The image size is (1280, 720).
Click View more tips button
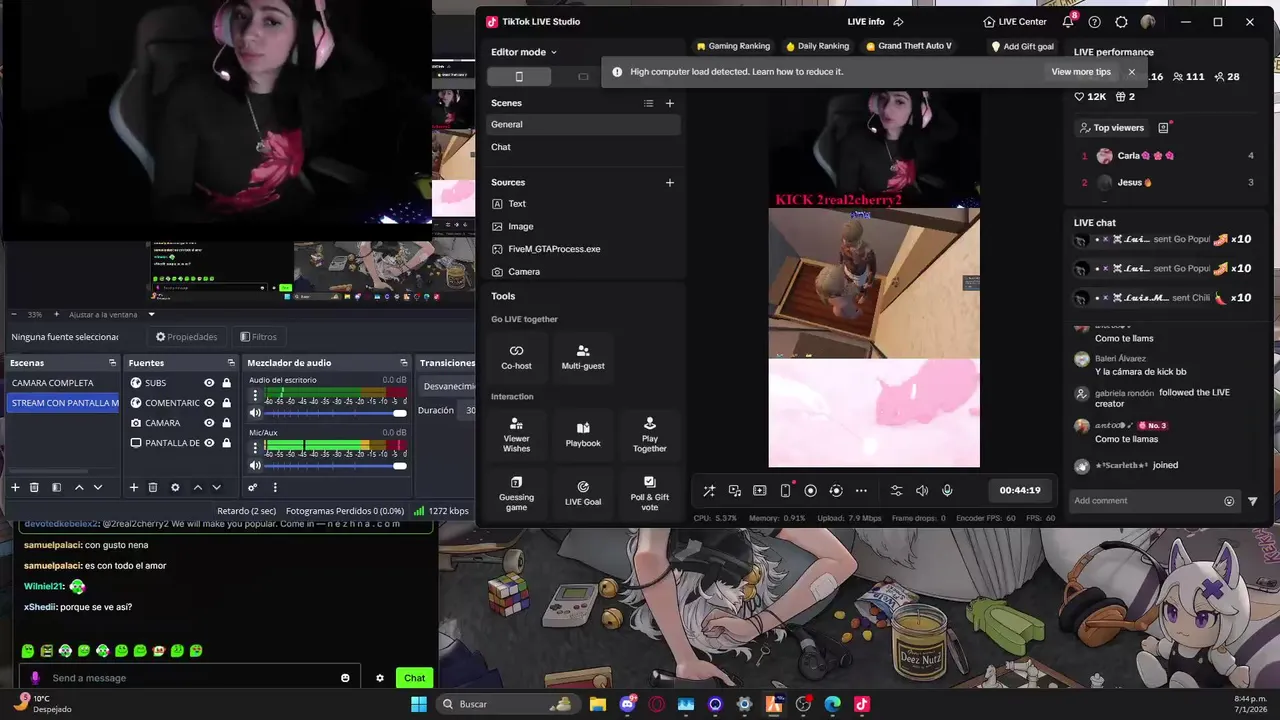pos(1081,72)
